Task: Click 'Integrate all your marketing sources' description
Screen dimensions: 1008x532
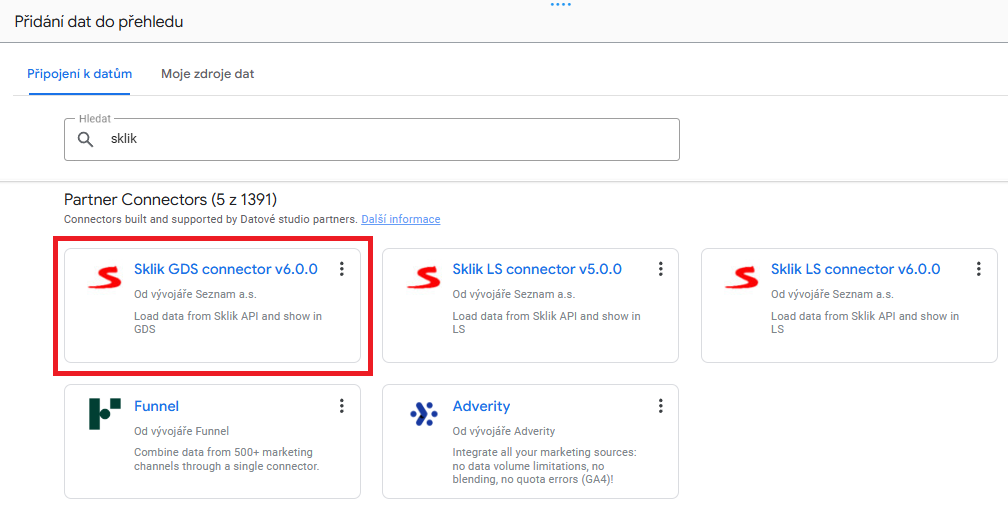Action: [544, 466]
